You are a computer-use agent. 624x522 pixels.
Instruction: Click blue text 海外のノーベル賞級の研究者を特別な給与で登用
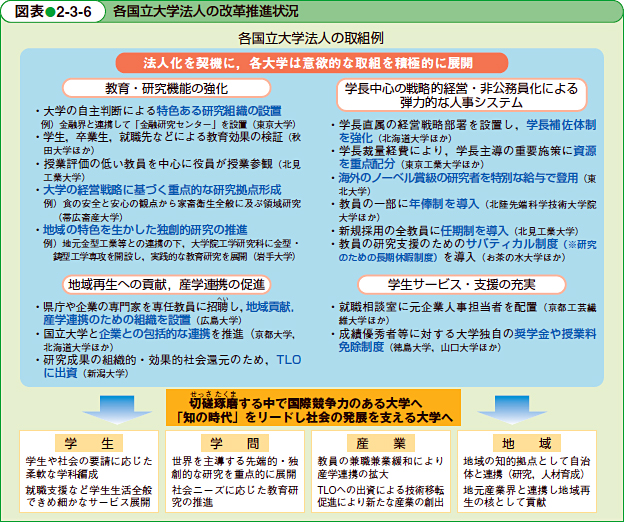pyautogui.click(x=458, y=177)
